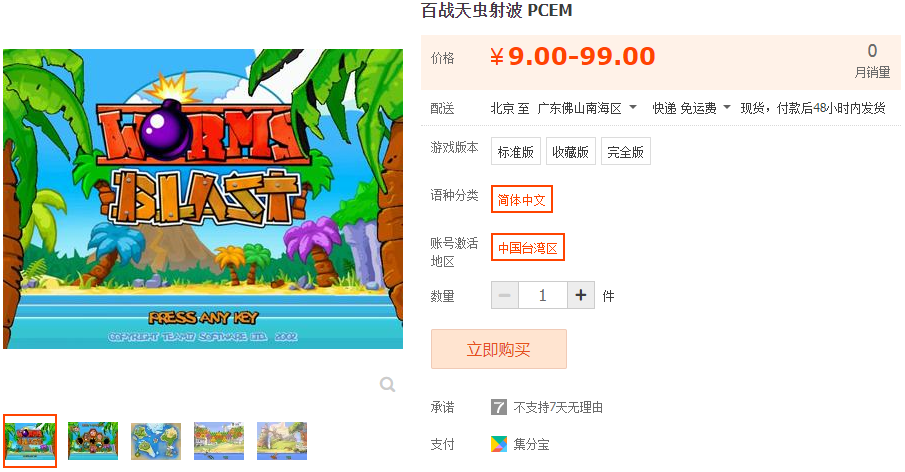
Task: Select the first Worms Blast title thumbnail
Action: coord(30,440)
